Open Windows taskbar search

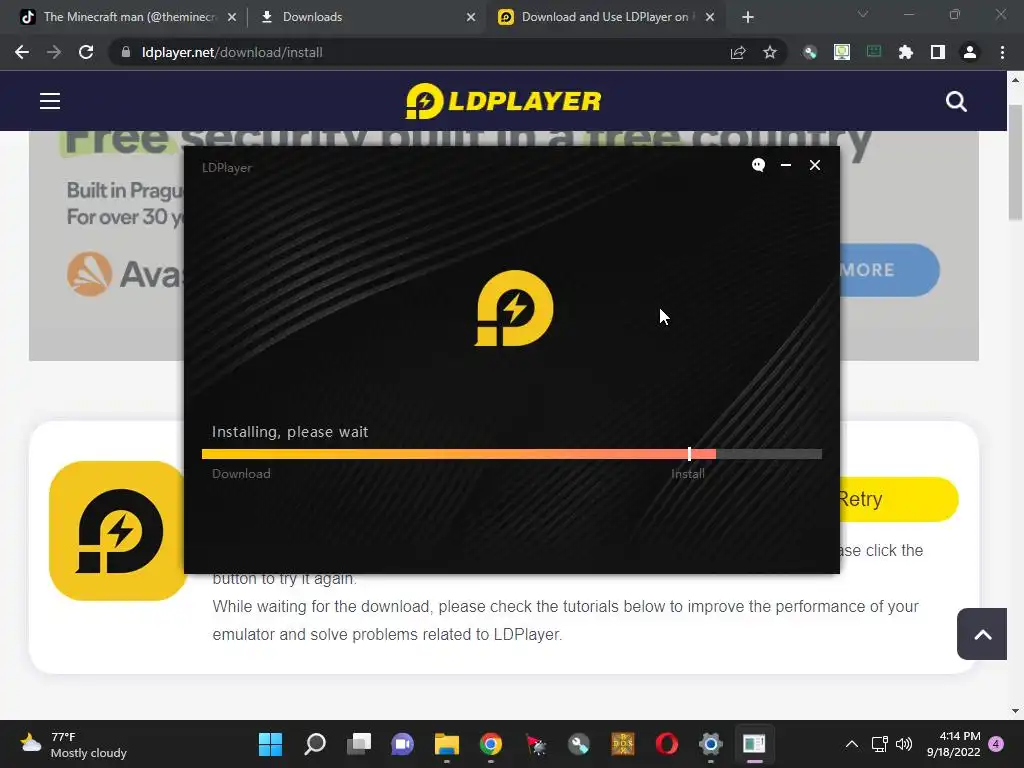[x=315, y=744]
